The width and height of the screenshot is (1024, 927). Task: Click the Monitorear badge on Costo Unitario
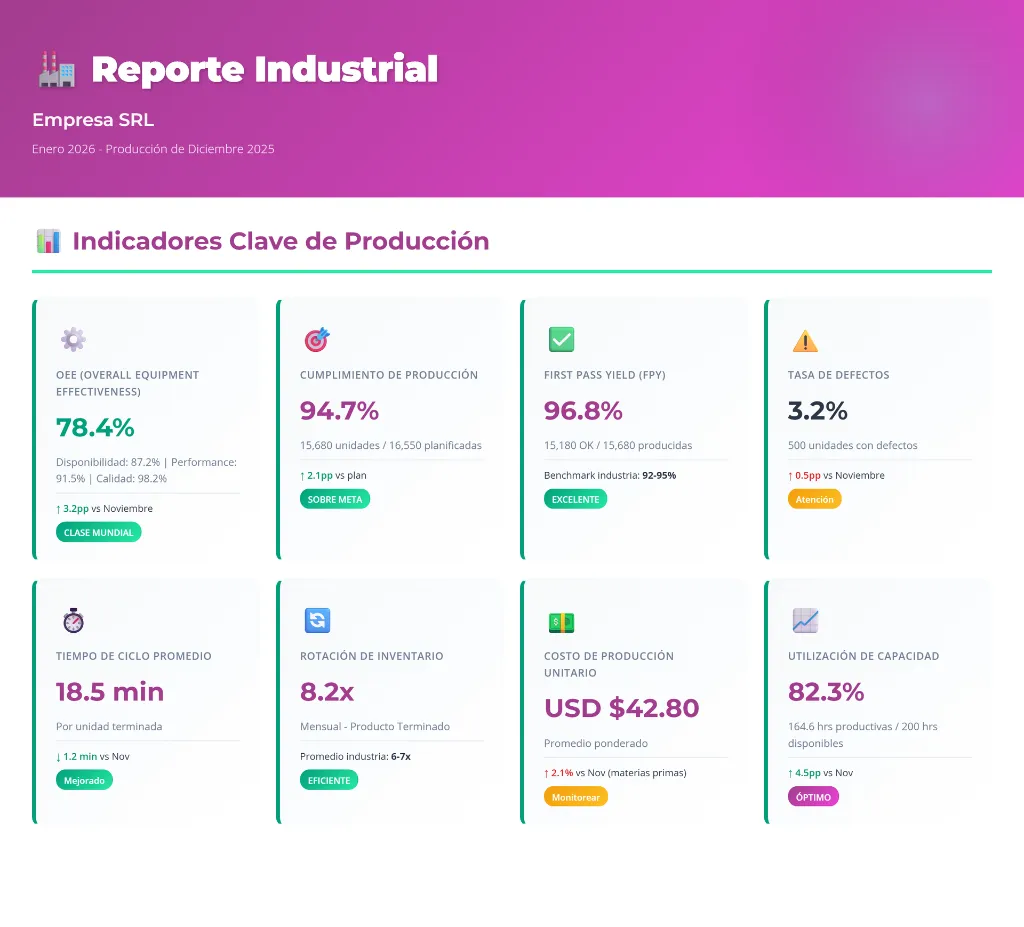pyautogui.click(x=576, y=797)
